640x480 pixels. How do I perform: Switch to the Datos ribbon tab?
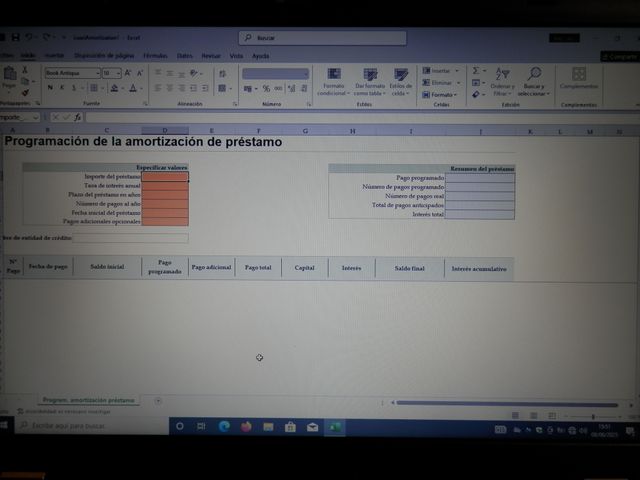(x=185, y=56)
